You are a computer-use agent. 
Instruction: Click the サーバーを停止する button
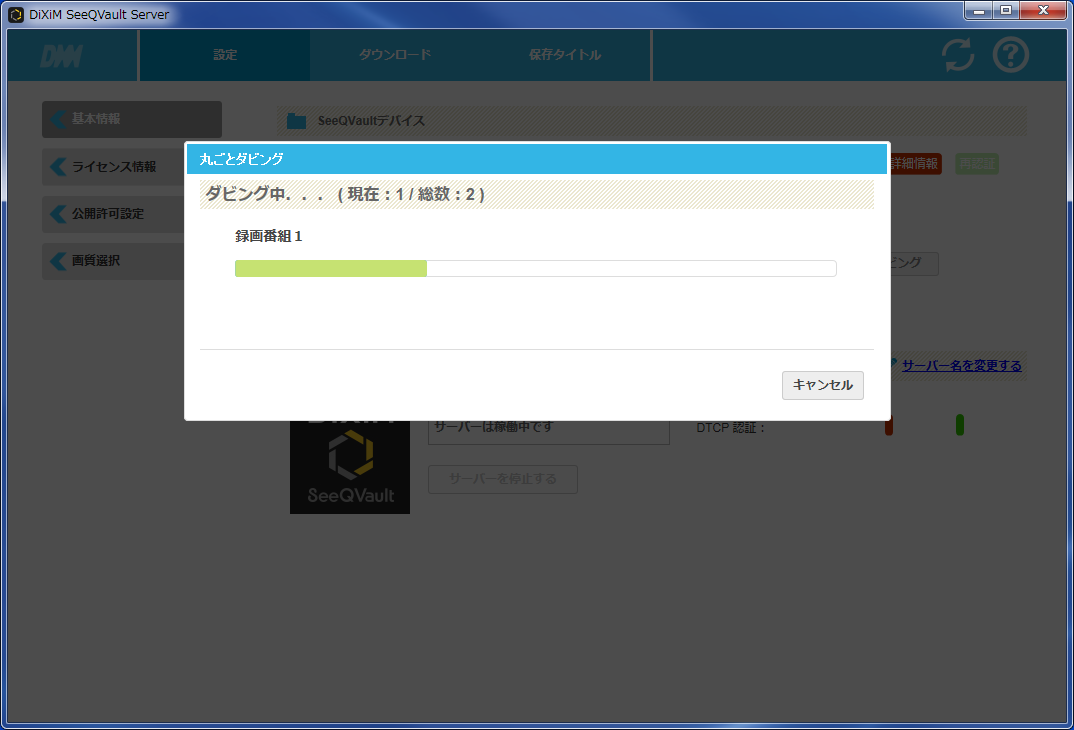tap(503, 479)
